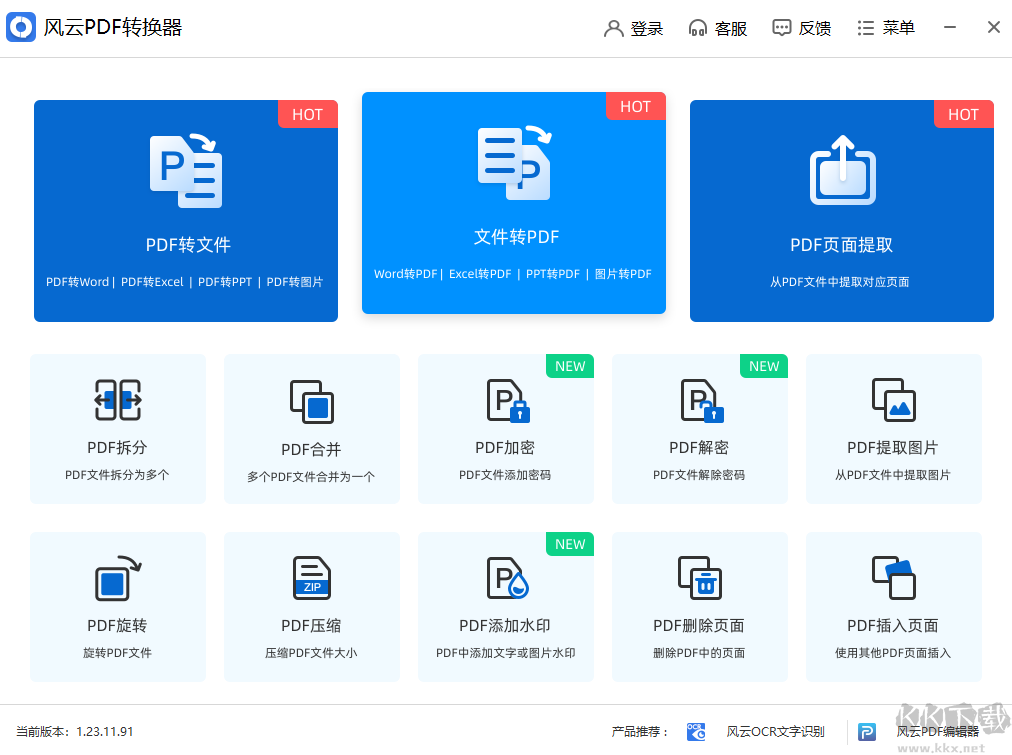Select the PDF提取图片 image extraction tool
Image resolution: width=1012 pixels, height=755 pixels.
893,428
